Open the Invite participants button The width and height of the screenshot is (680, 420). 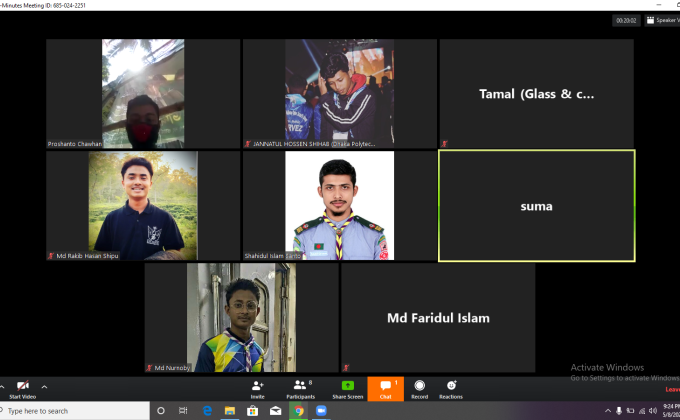[258, 389]
